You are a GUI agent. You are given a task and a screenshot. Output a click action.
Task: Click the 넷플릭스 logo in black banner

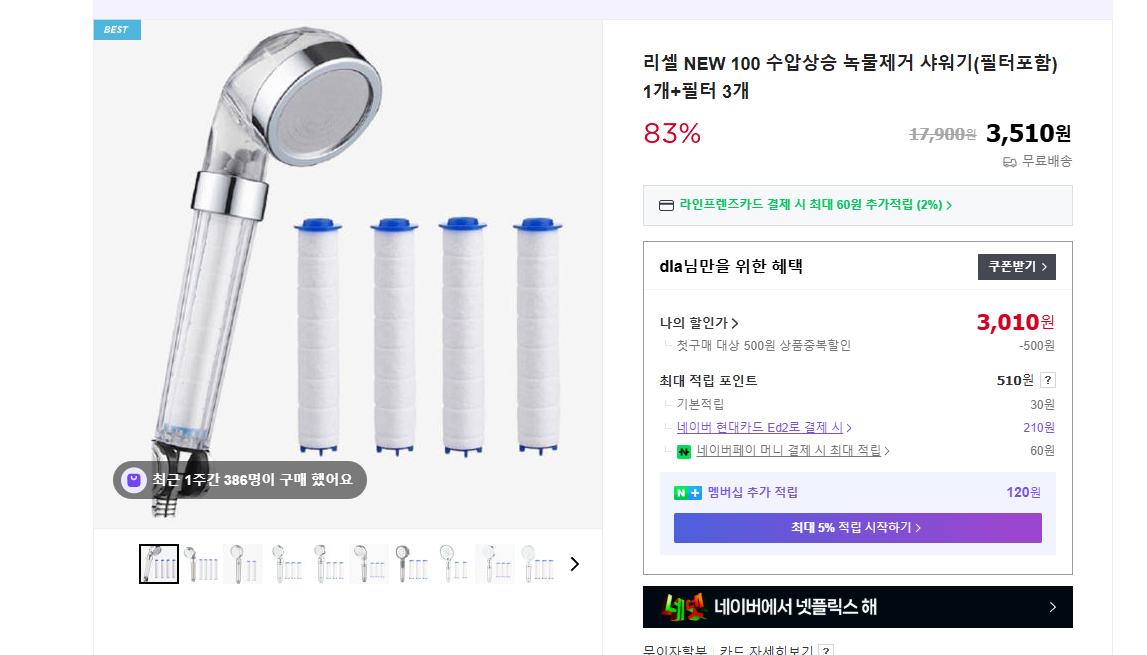click(x=684, y=607)
